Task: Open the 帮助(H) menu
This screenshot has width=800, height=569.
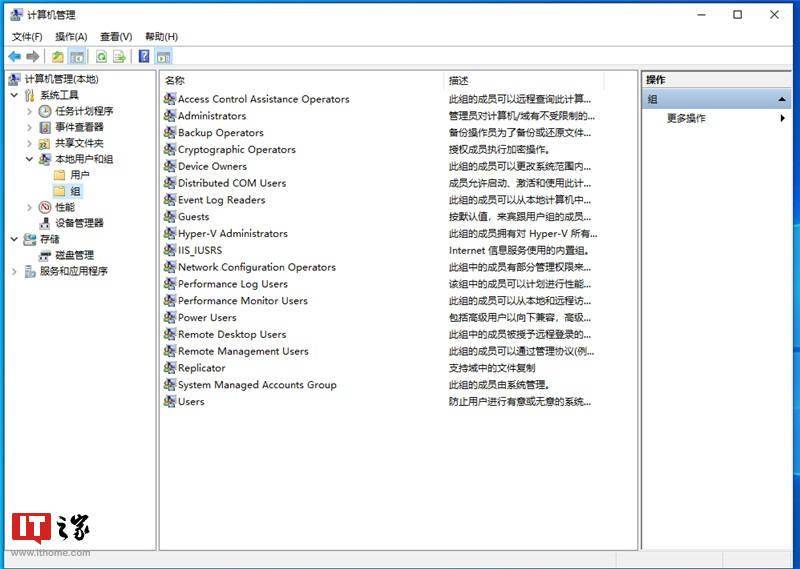Action: click(x=161, y=37)
